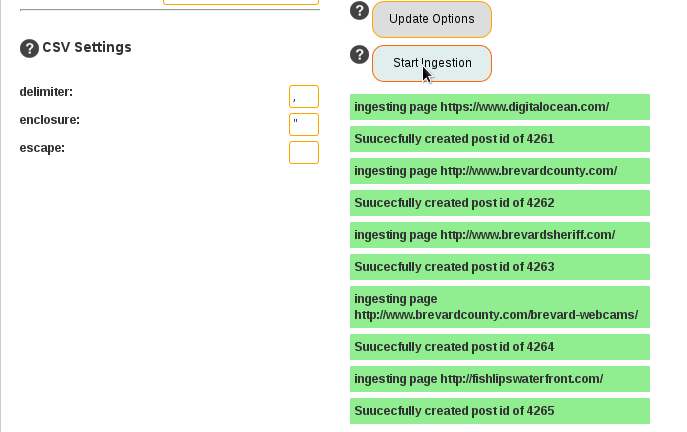Open help icon beside Start Ingestion
This screenshot has height=432, width=687.
(359, 54)
